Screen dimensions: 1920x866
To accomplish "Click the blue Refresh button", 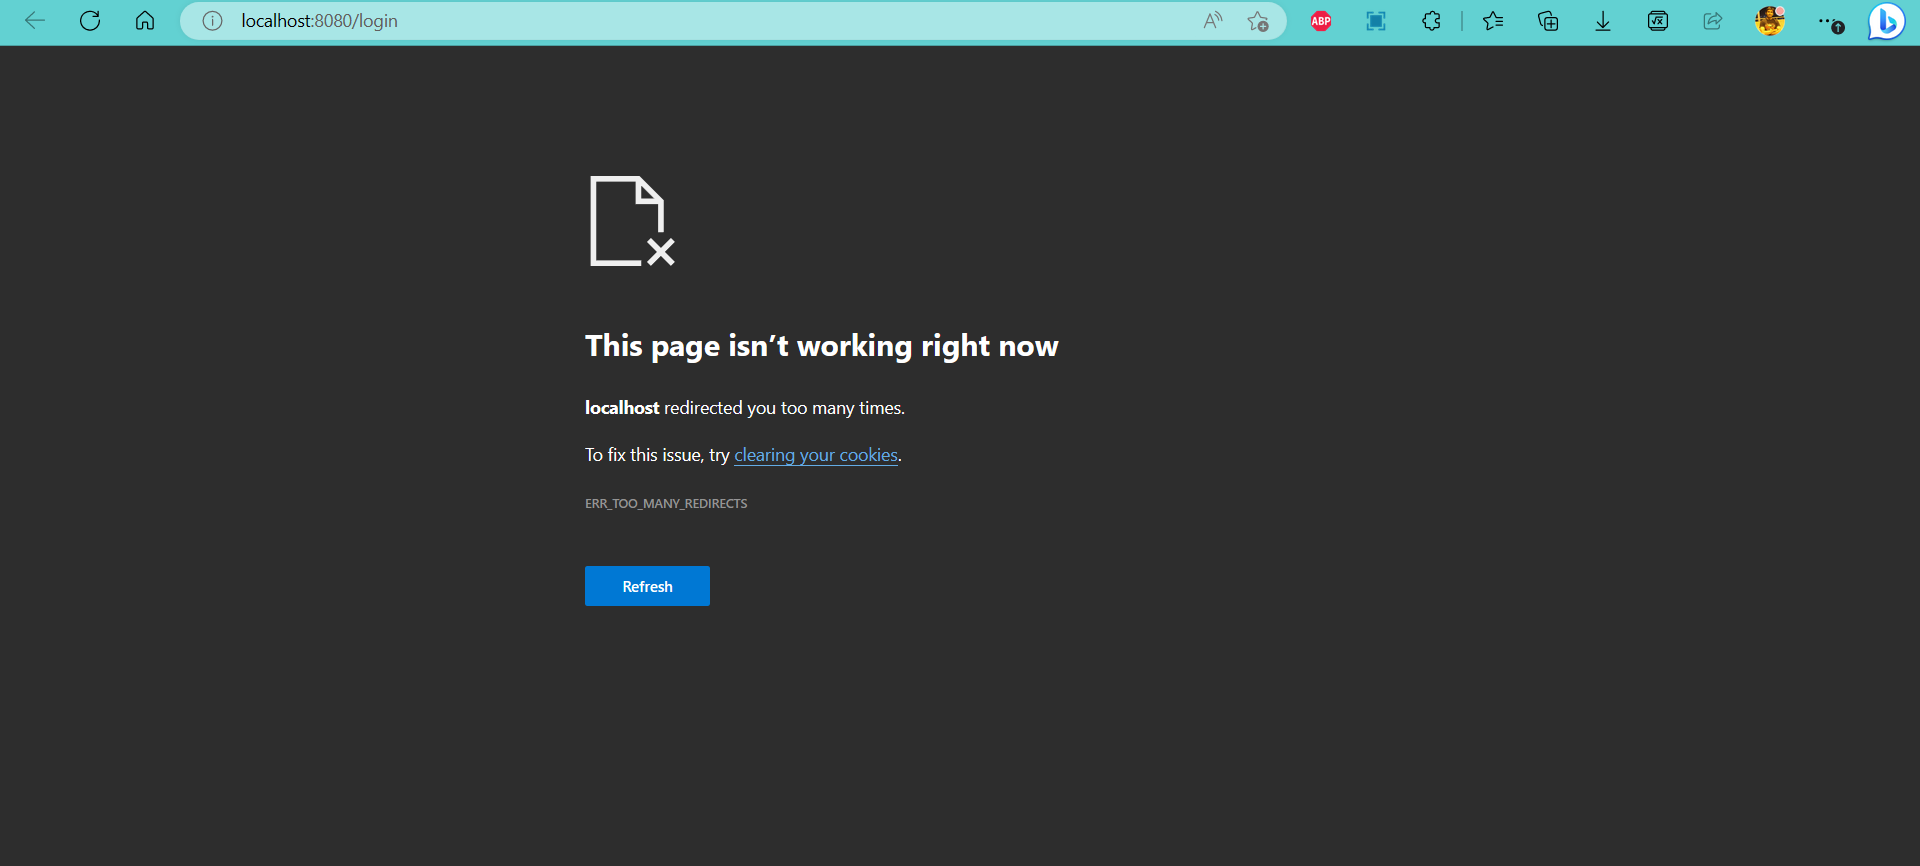I will (647, 586).
